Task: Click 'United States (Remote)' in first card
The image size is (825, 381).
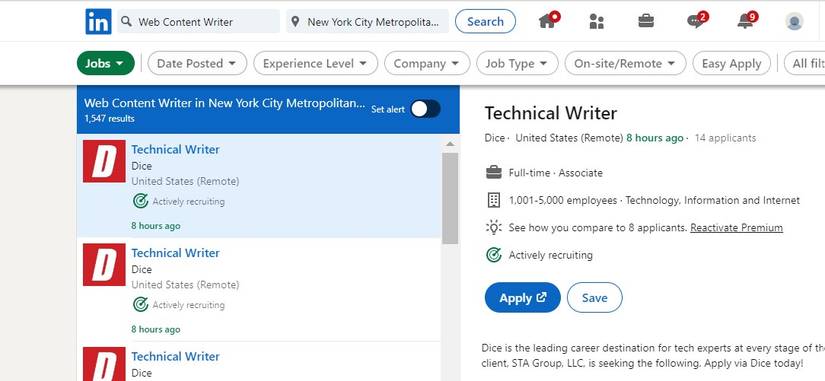Action: click(185, 182)
